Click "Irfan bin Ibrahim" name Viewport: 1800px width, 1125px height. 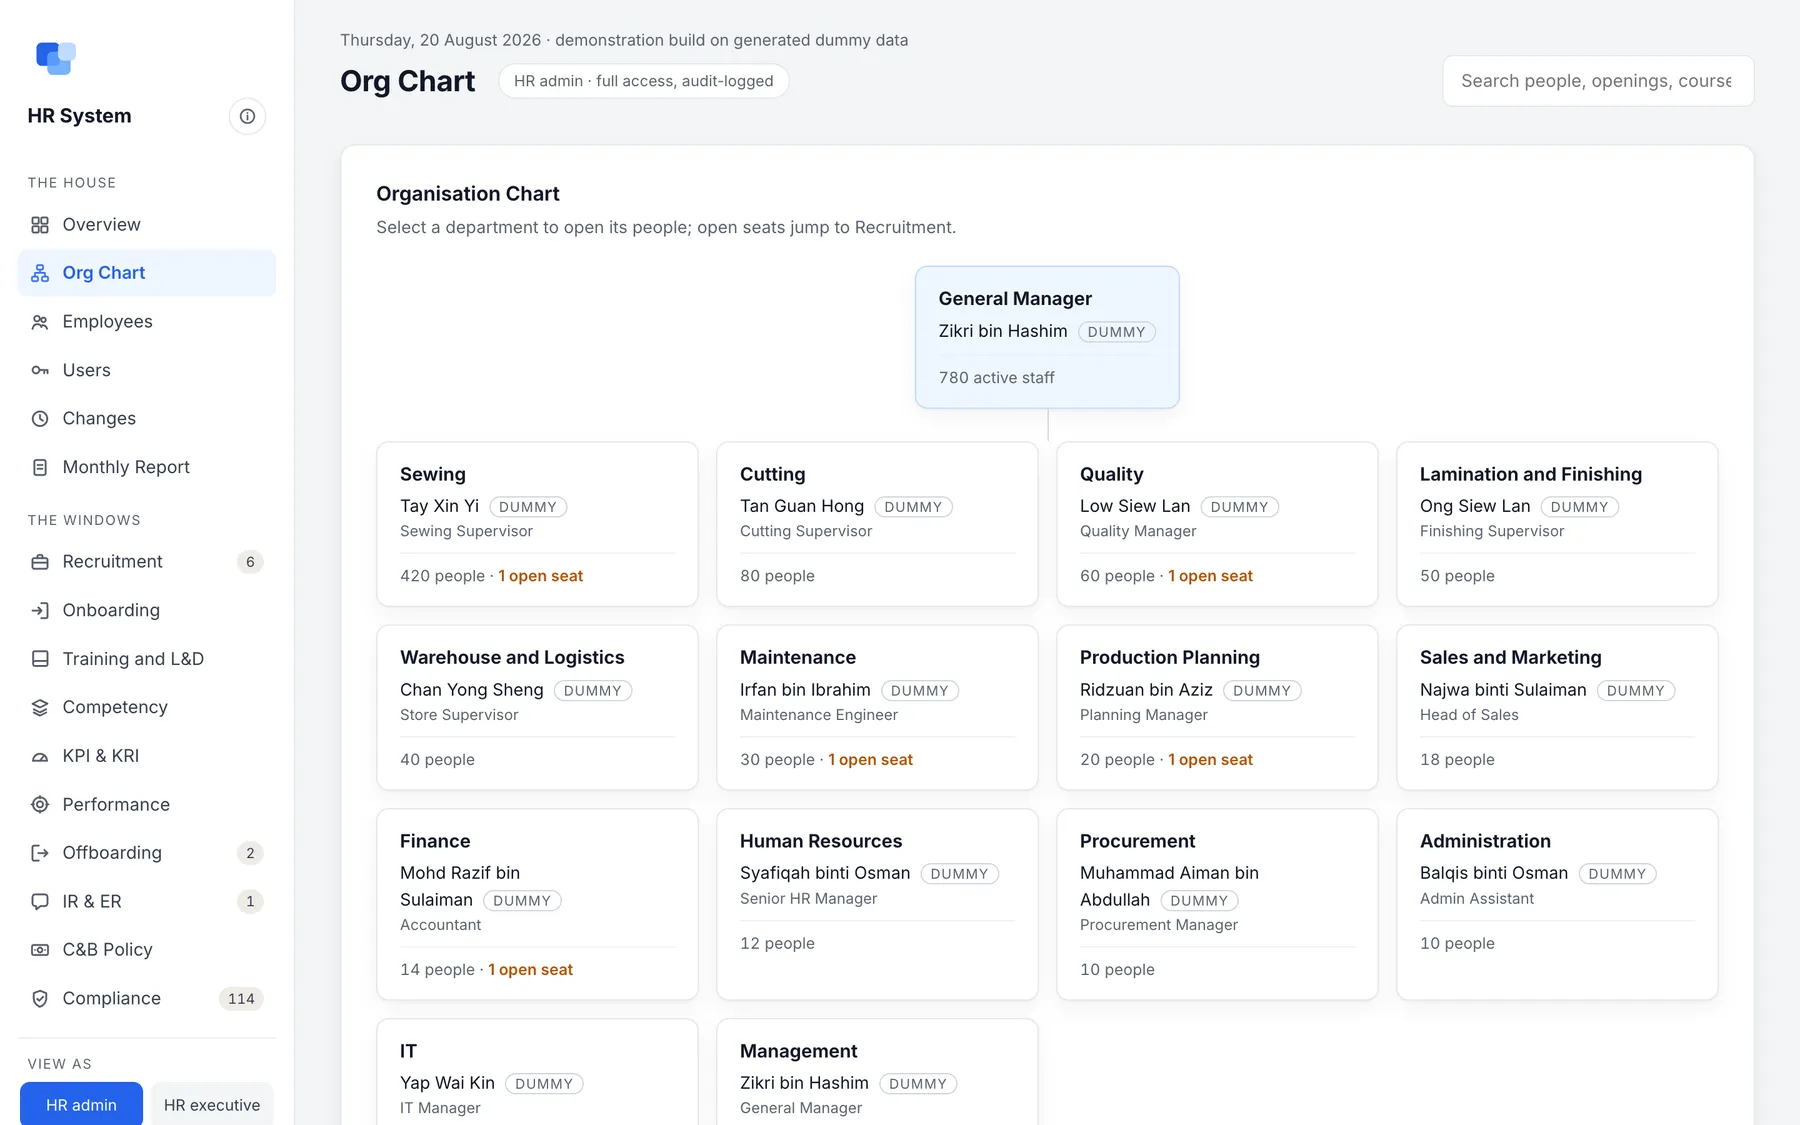click(x=805, y=690)
